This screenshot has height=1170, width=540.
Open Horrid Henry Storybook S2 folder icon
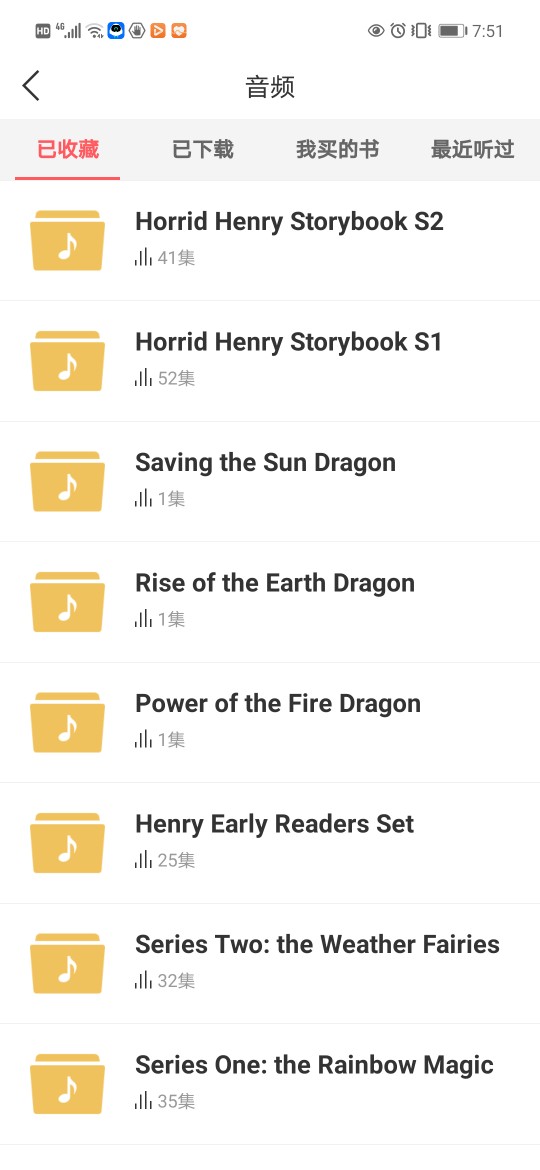[x=67, y=240]
